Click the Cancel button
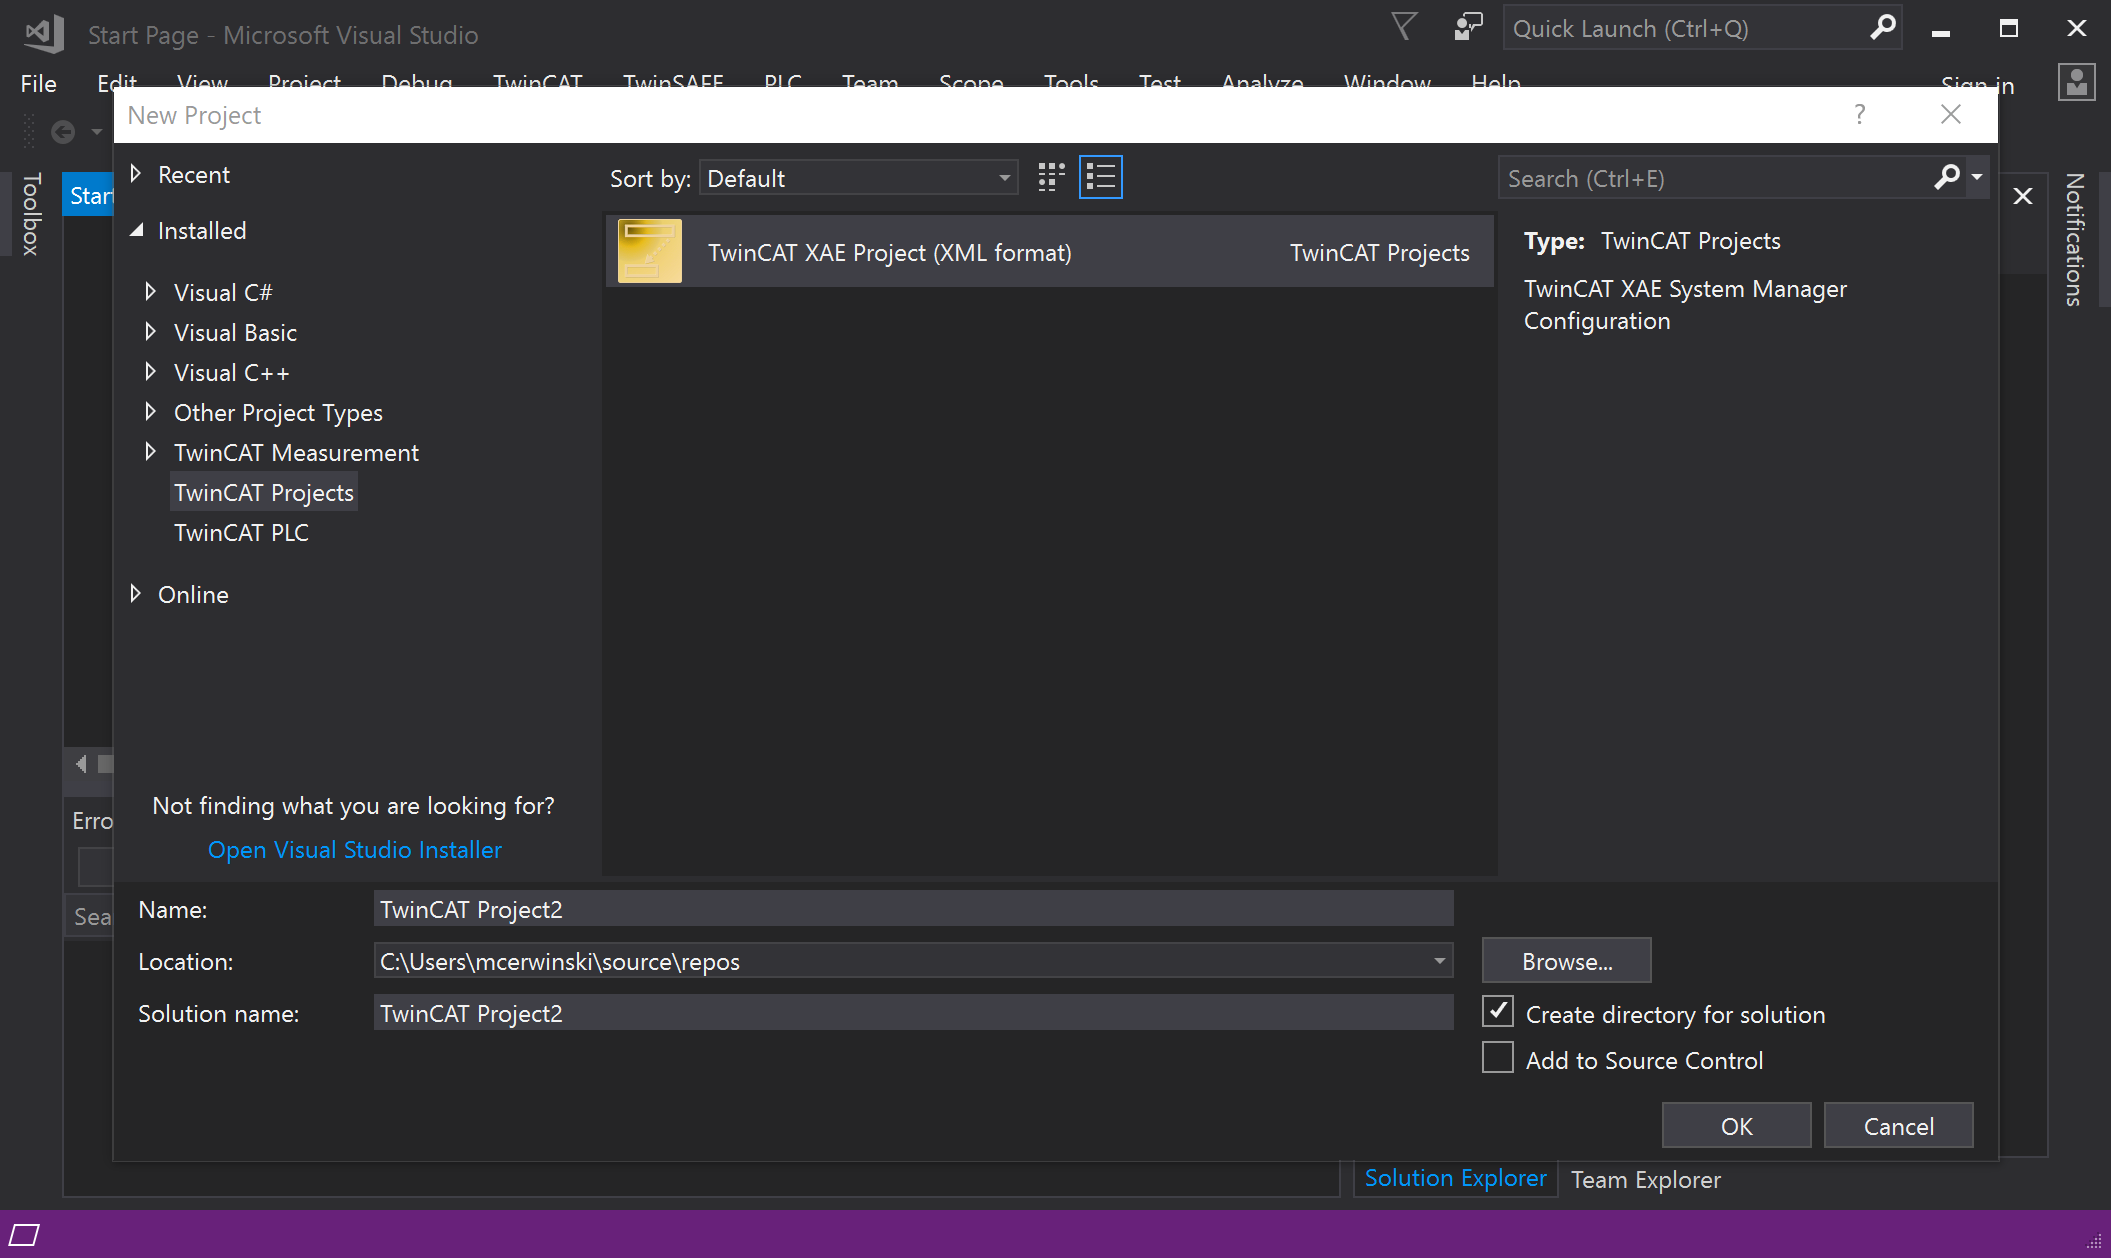The width and height of the screenshot is (2111, 1258). coord(1898,1126)
